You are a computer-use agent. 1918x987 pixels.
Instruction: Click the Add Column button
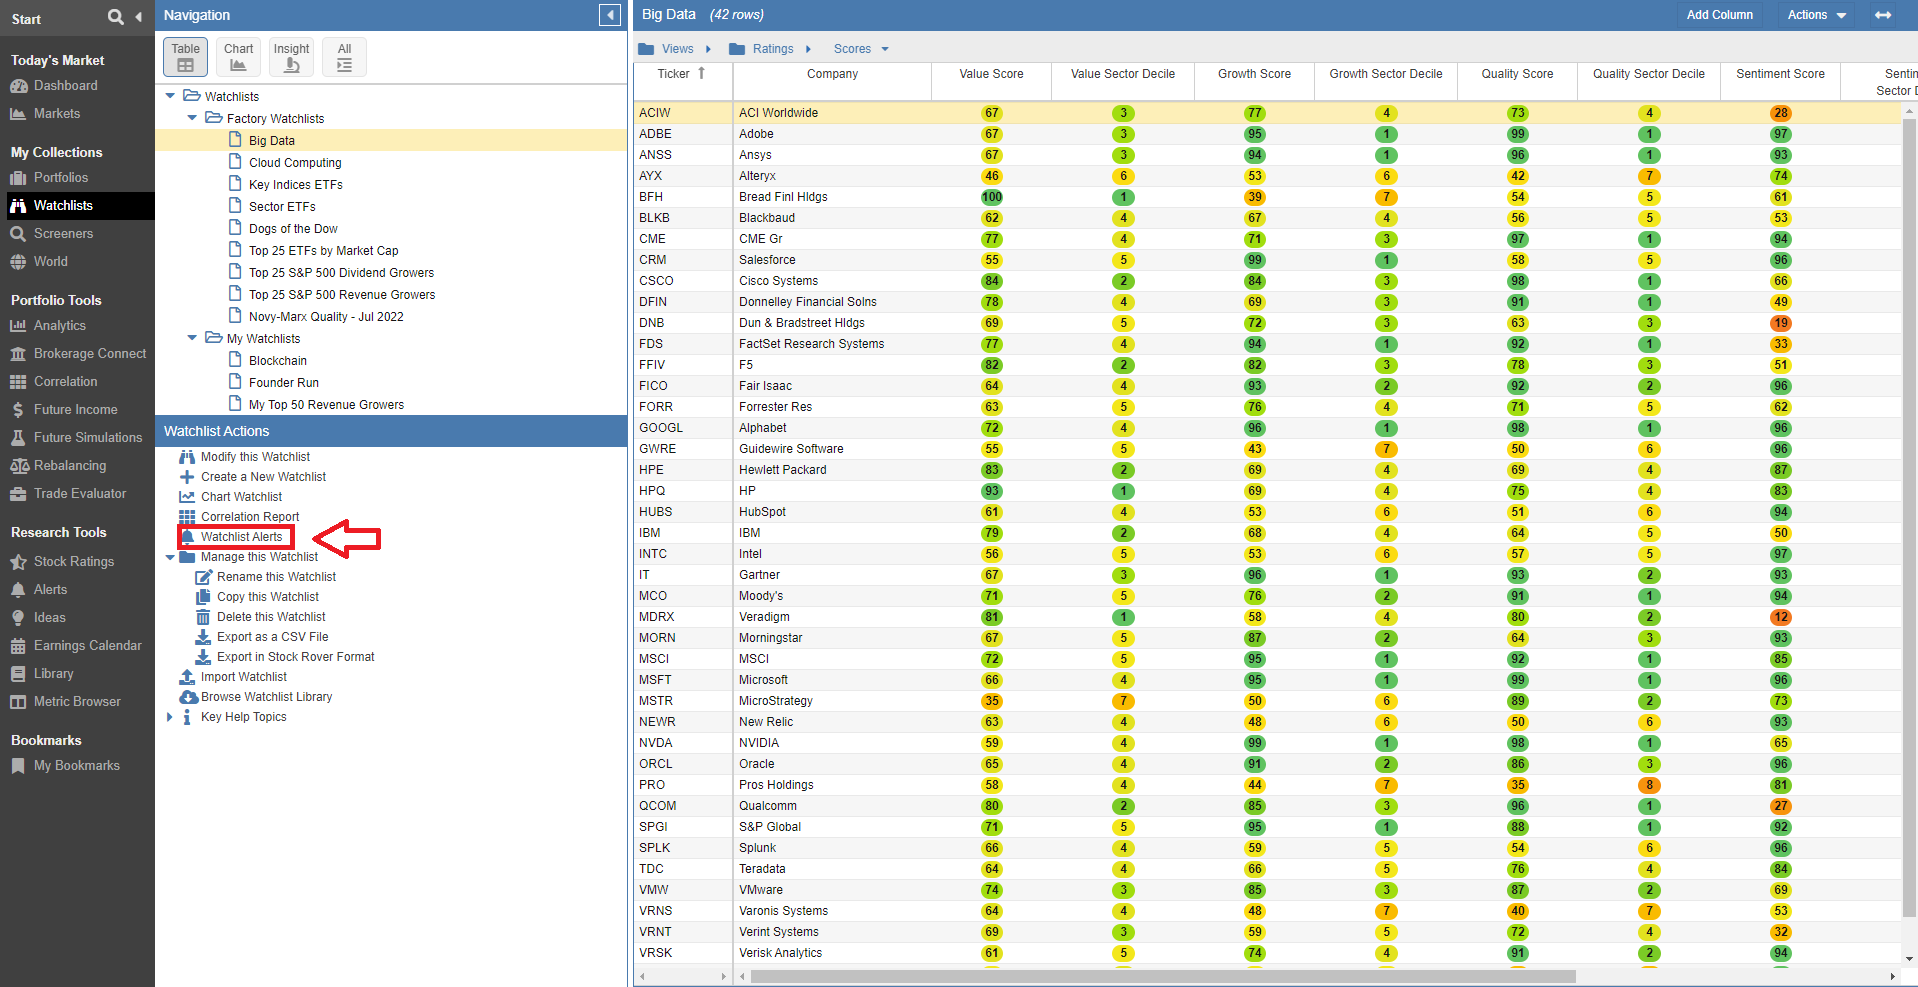click(x=1719, y=15)
